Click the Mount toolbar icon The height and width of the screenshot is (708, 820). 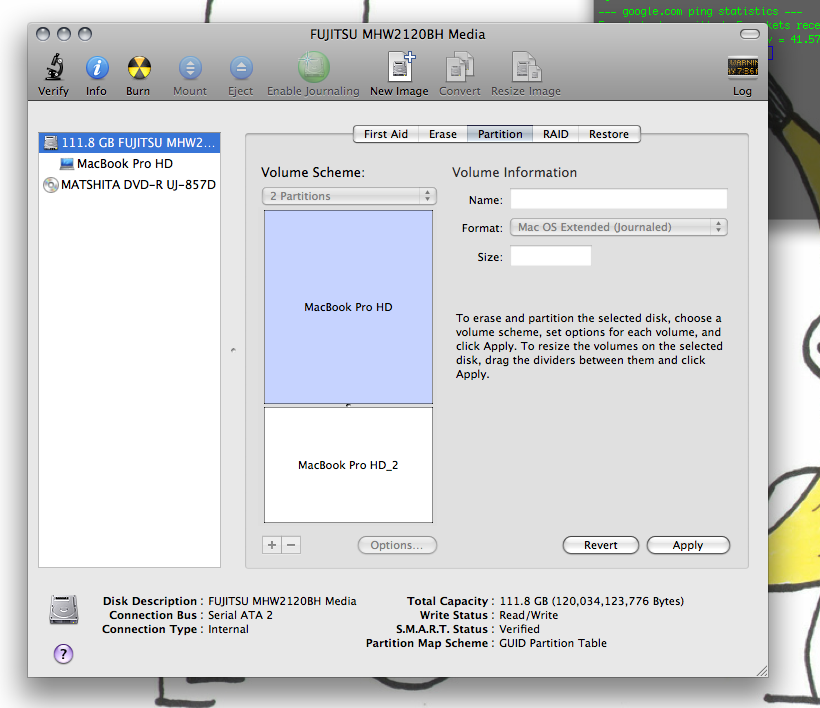190,67
